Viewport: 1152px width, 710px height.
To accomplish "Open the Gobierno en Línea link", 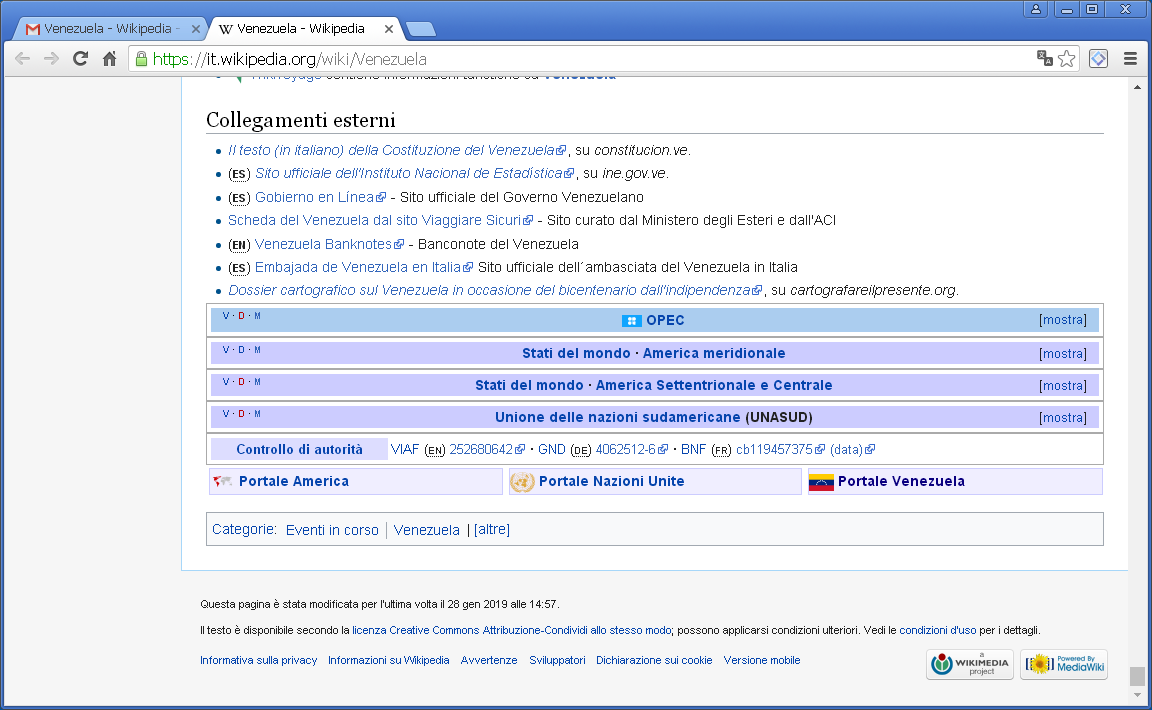I will 314,197.
